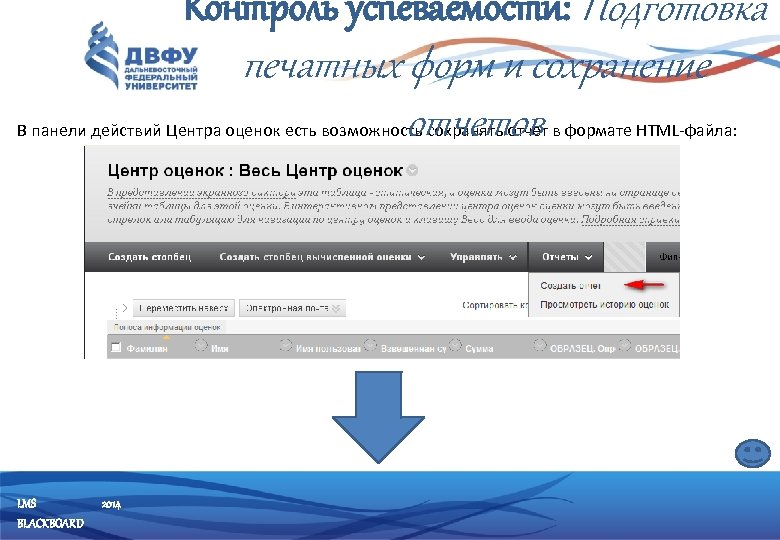Open options chevron for Взвешенная сумма column
The image size is (780, 540).
[x=455, y=344]
